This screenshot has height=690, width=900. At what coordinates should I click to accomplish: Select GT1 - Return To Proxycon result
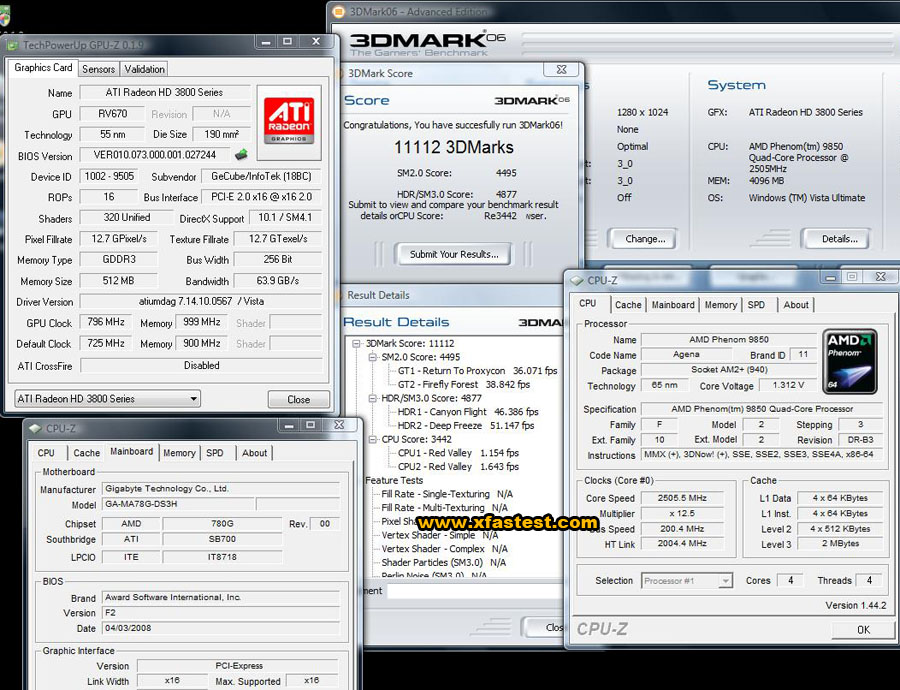click(478, 371)
